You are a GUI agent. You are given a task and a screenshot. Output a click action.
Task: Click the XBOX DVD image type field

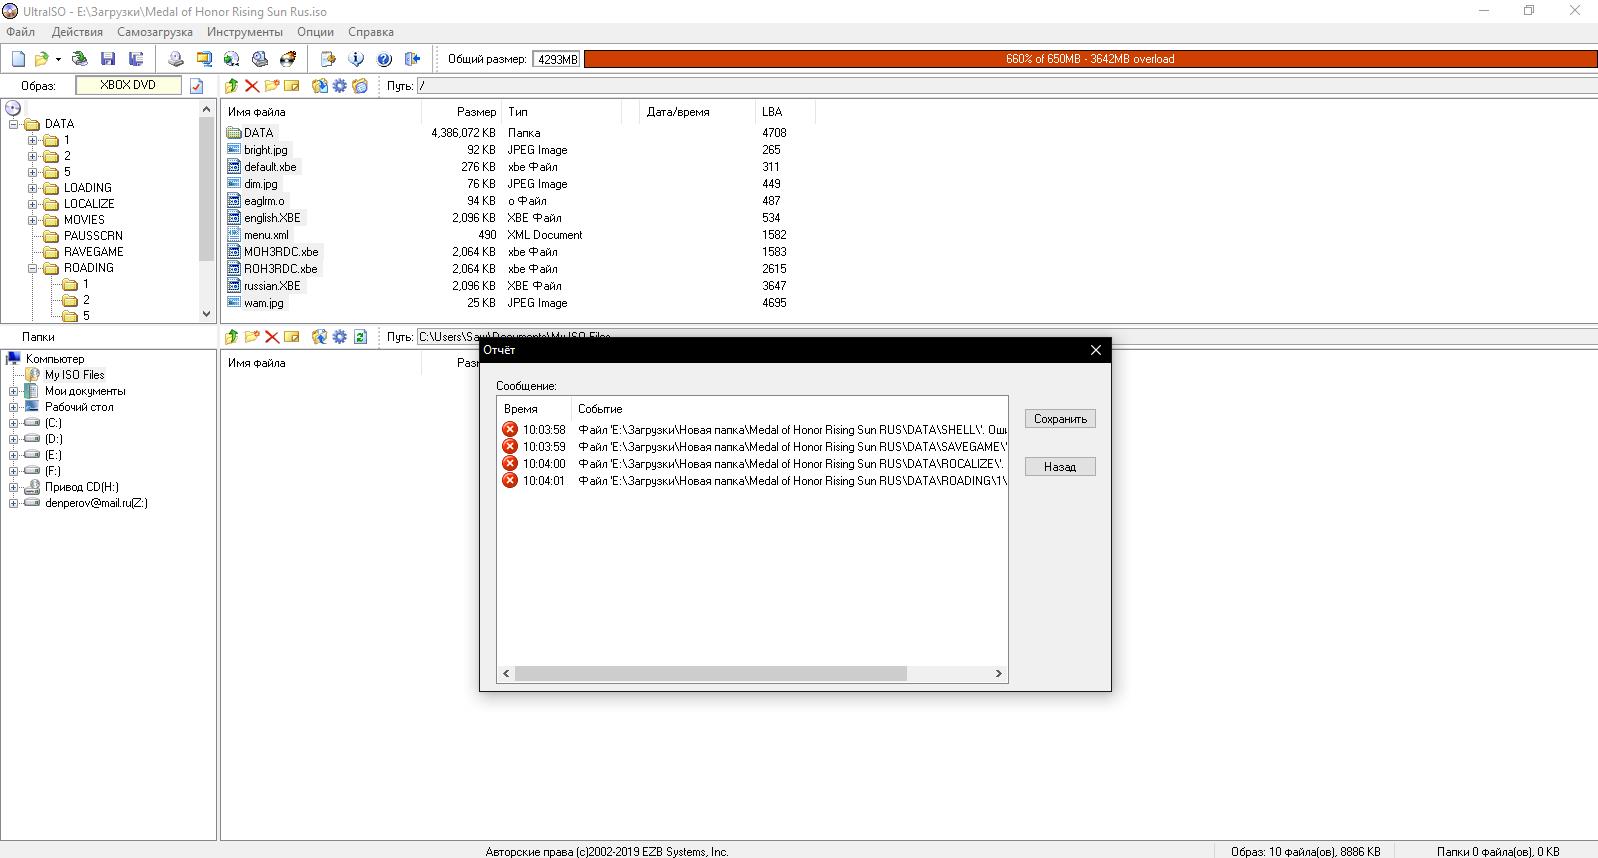click(129, 86)
